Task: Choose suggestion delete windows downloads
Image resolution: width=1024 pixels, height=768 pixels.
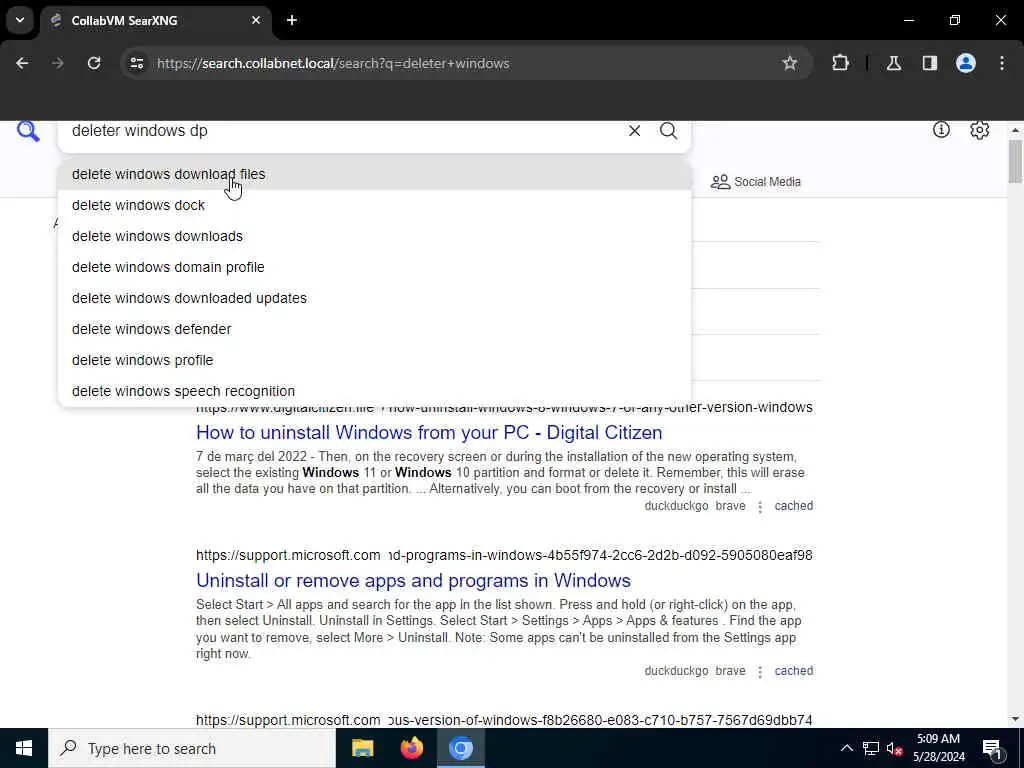Action: [374, 236]
